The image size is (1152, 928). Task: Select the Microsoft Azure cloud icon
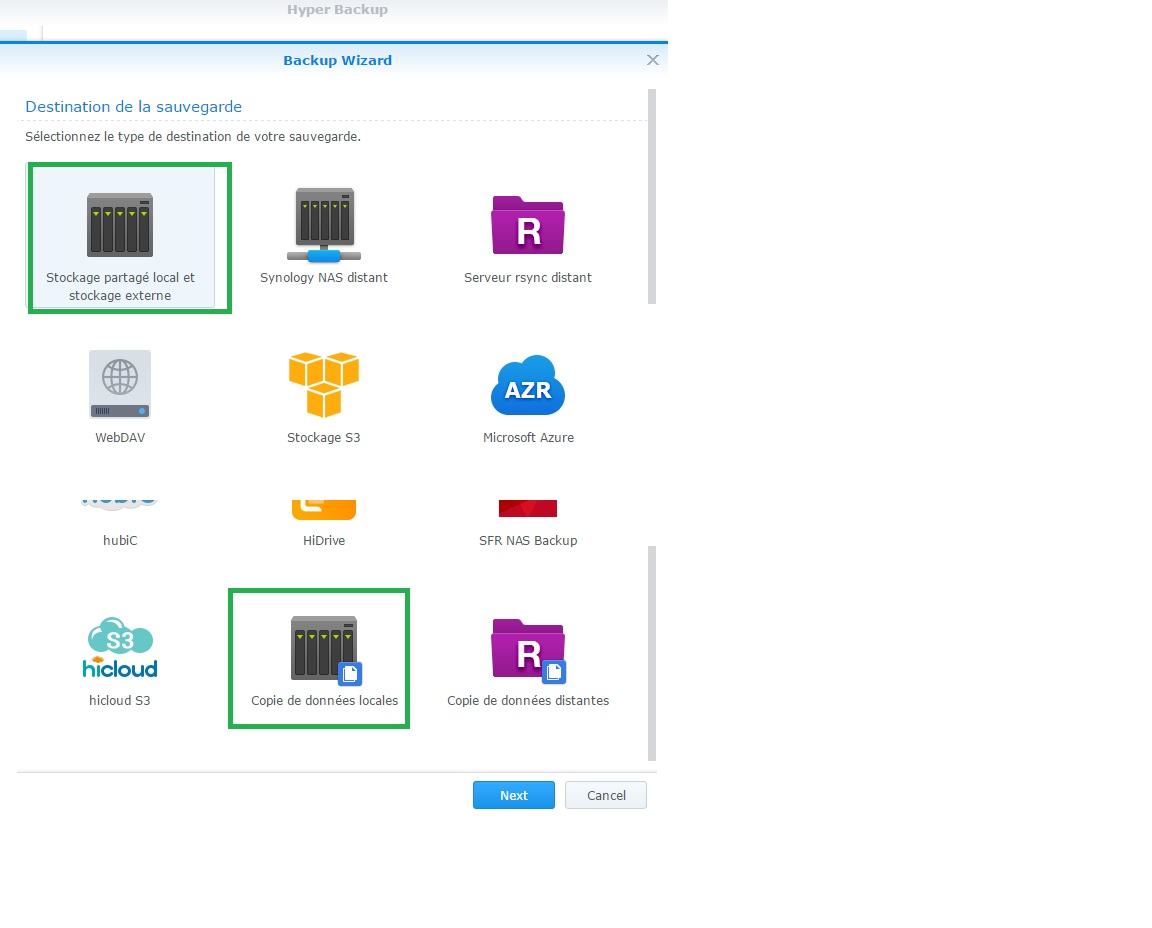click(x=528, y=384)
